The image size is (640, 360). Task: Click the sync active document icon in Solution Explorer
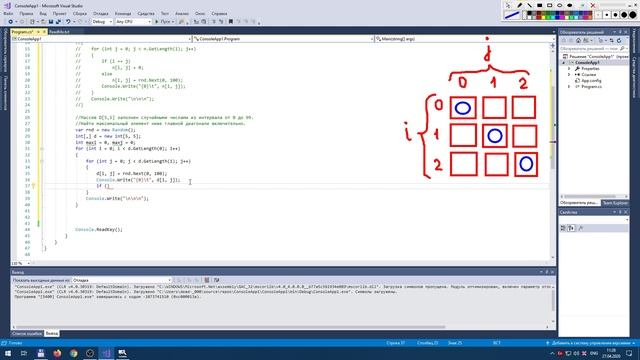coord(611,40)
